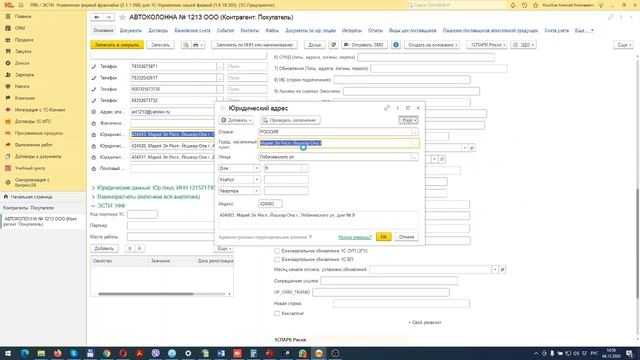Open the Продажи sidebar section

[x=24, y=40]
